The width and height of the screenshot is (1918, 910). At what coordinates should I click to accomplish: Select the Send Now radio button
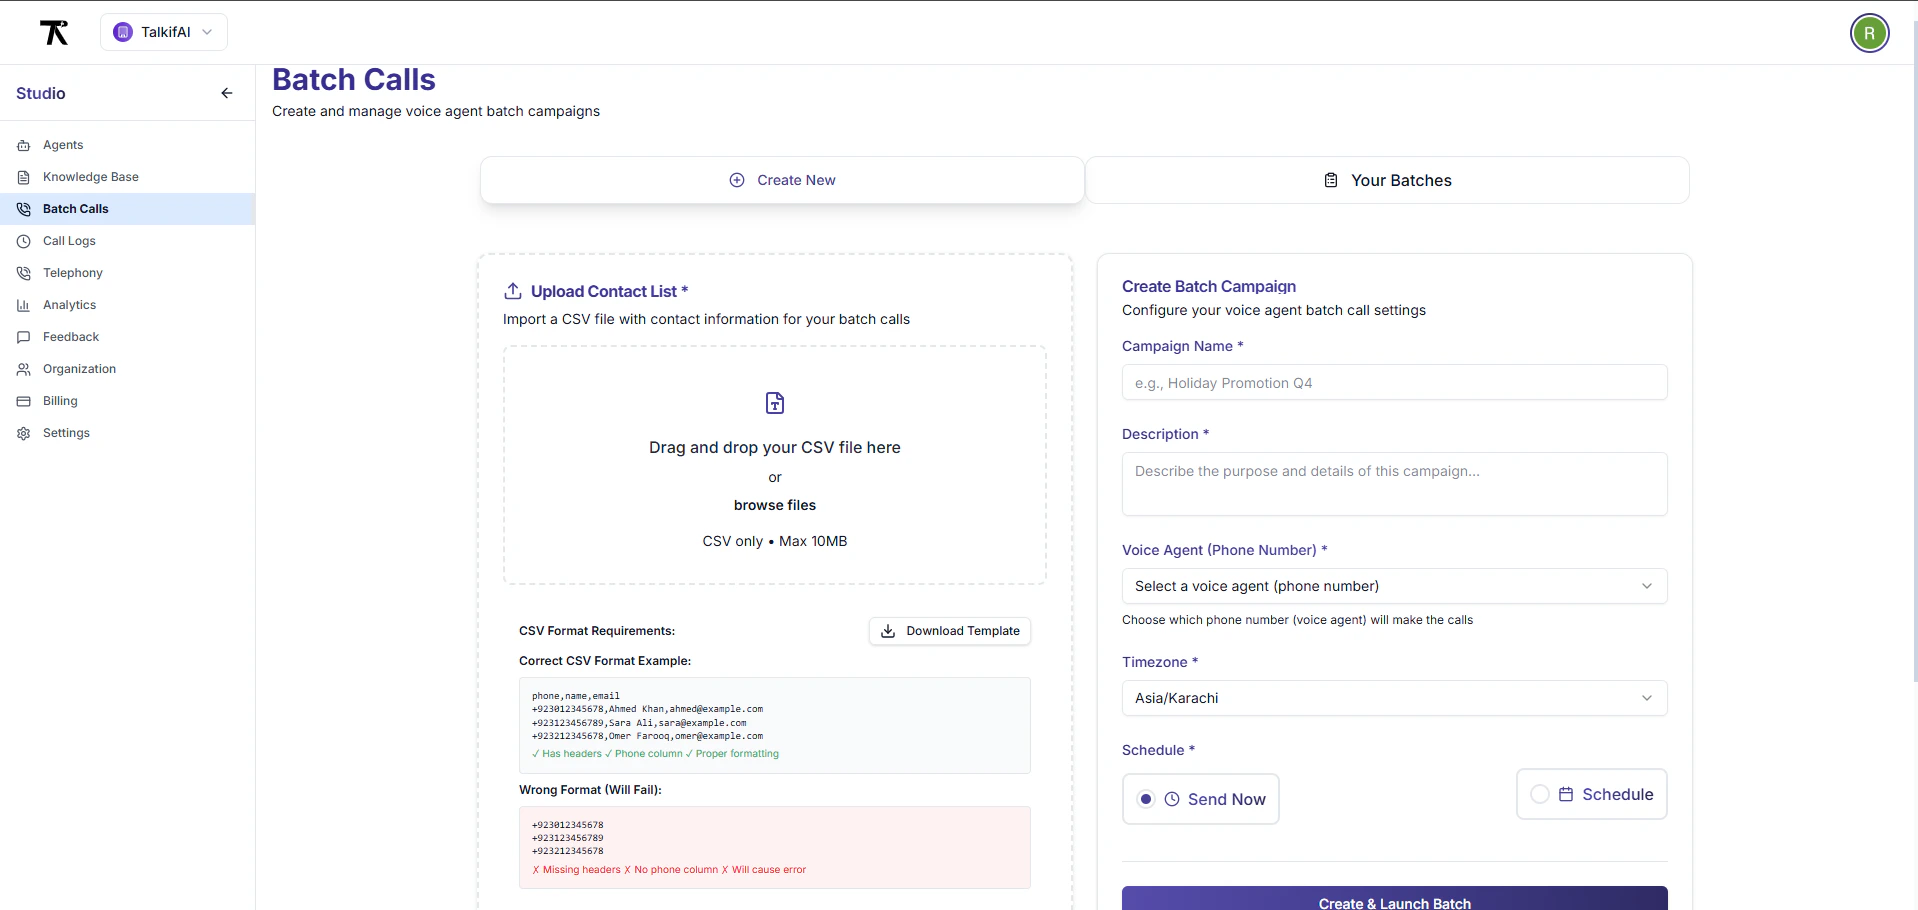[1146, 799]
